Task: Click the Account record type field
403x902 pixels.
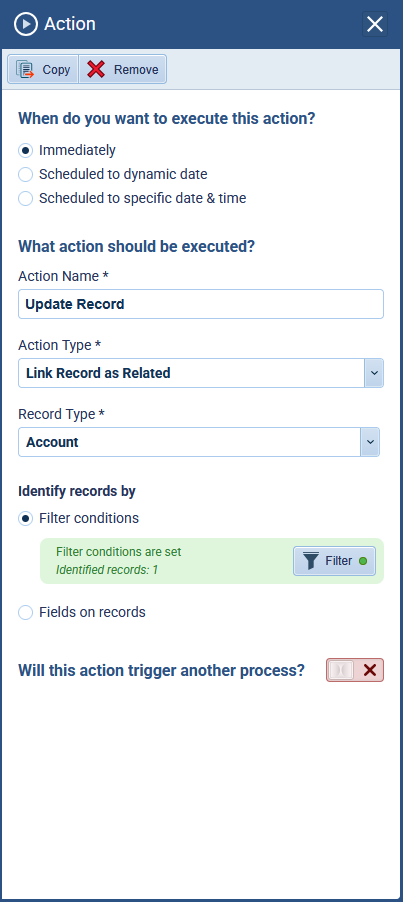Action: pos(199,442)
